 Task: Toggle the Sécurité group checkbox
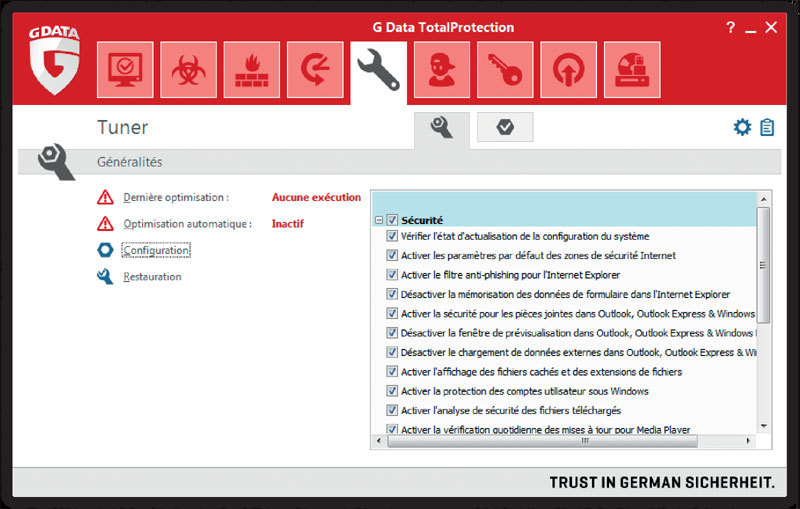(392, 220)
